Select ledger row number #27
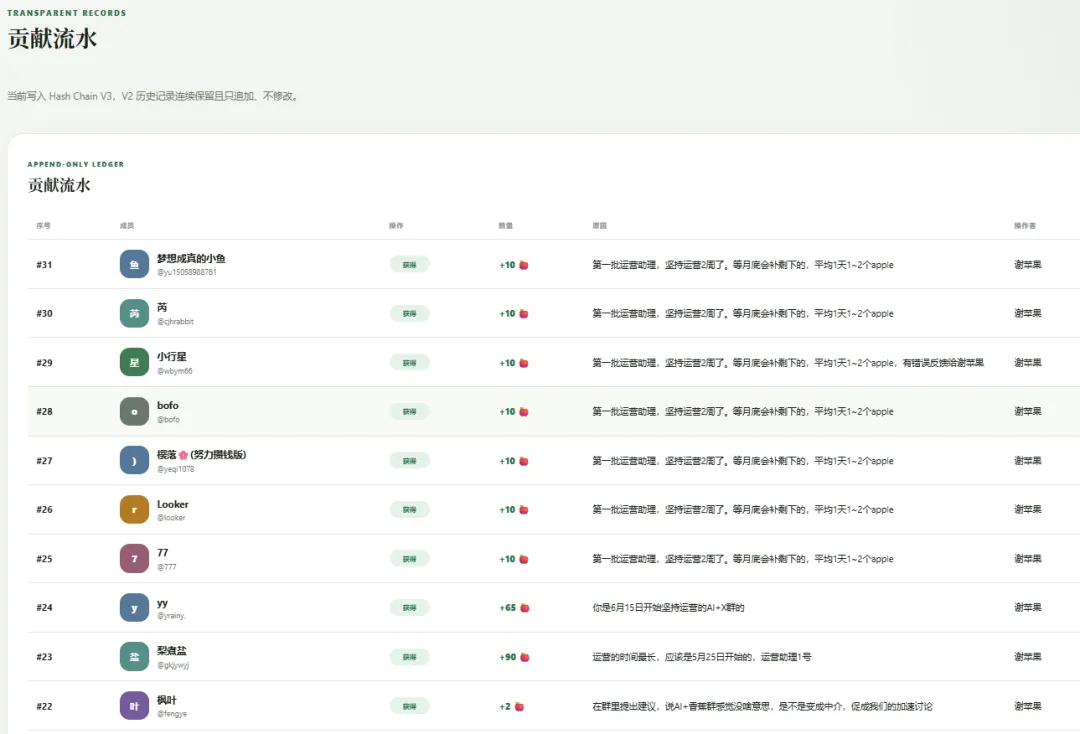 [x=44, y=461]
